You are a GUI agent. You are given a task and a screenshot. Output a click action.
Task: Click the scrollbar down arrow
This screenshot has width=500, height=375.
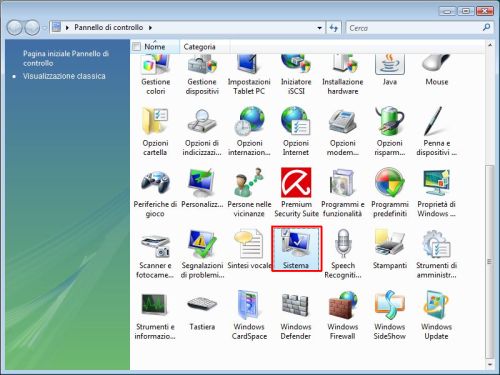point(489,365)
